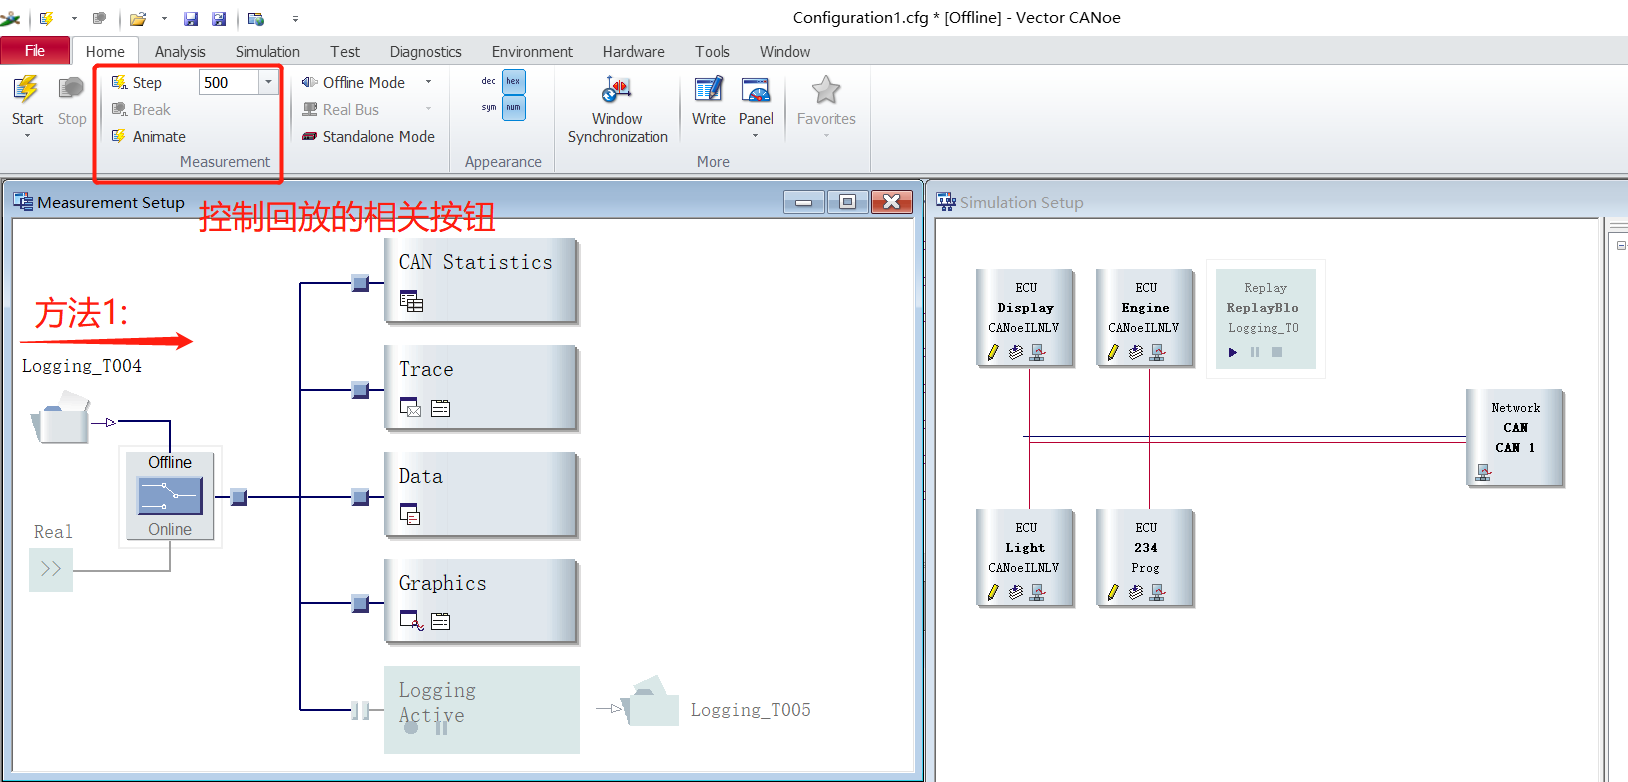Select Real Bus mode
Image resolution: width=1628 pixels, height=782 pixels.
pyautogui.click(x=340, y=109)
